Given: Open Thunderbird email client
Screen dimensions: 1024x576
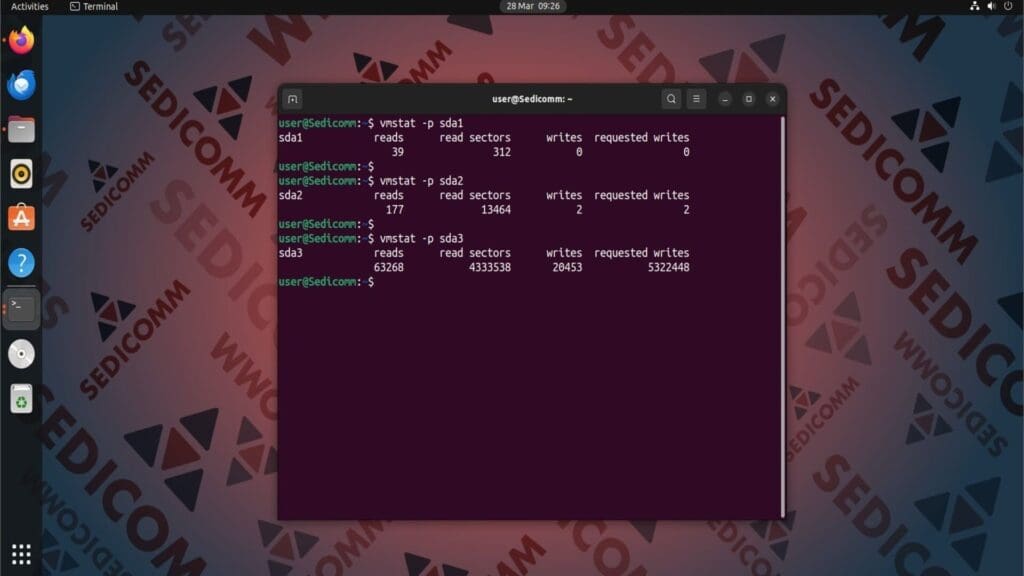Looking at the screenshot, I should coord(20,85).
